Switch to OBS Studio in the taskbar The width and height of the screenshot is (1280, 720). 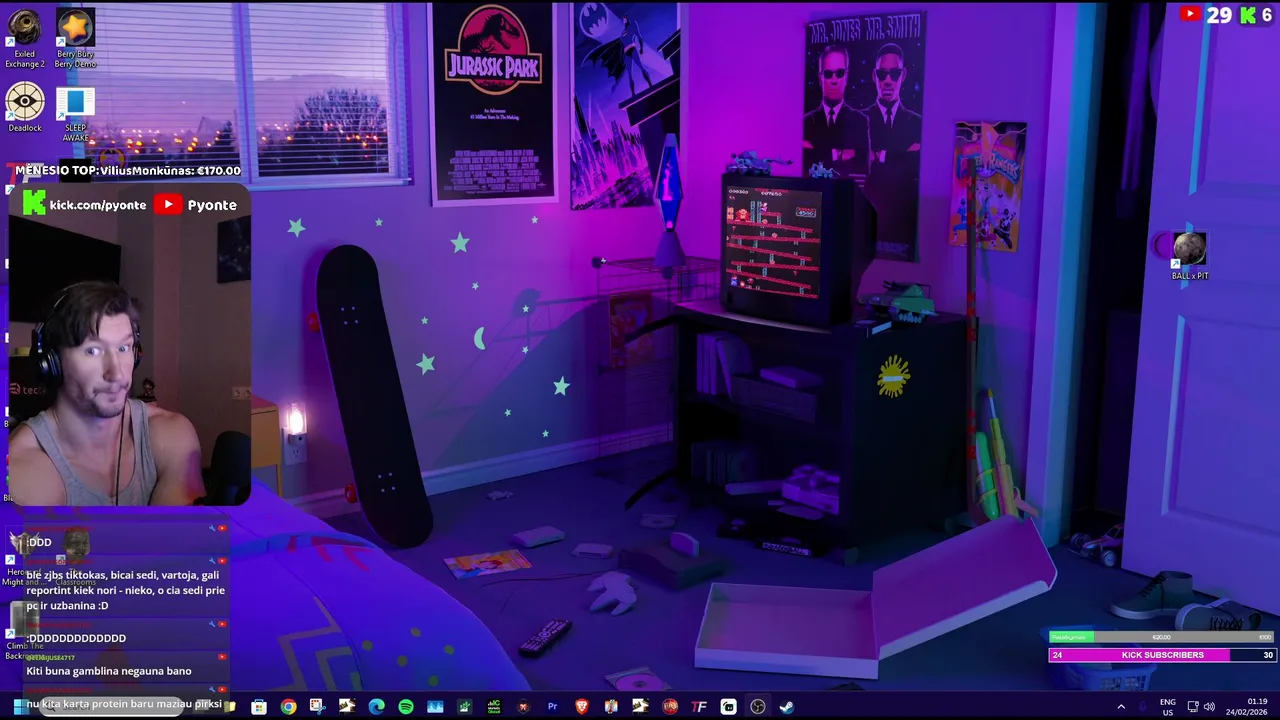pos(758,707)
